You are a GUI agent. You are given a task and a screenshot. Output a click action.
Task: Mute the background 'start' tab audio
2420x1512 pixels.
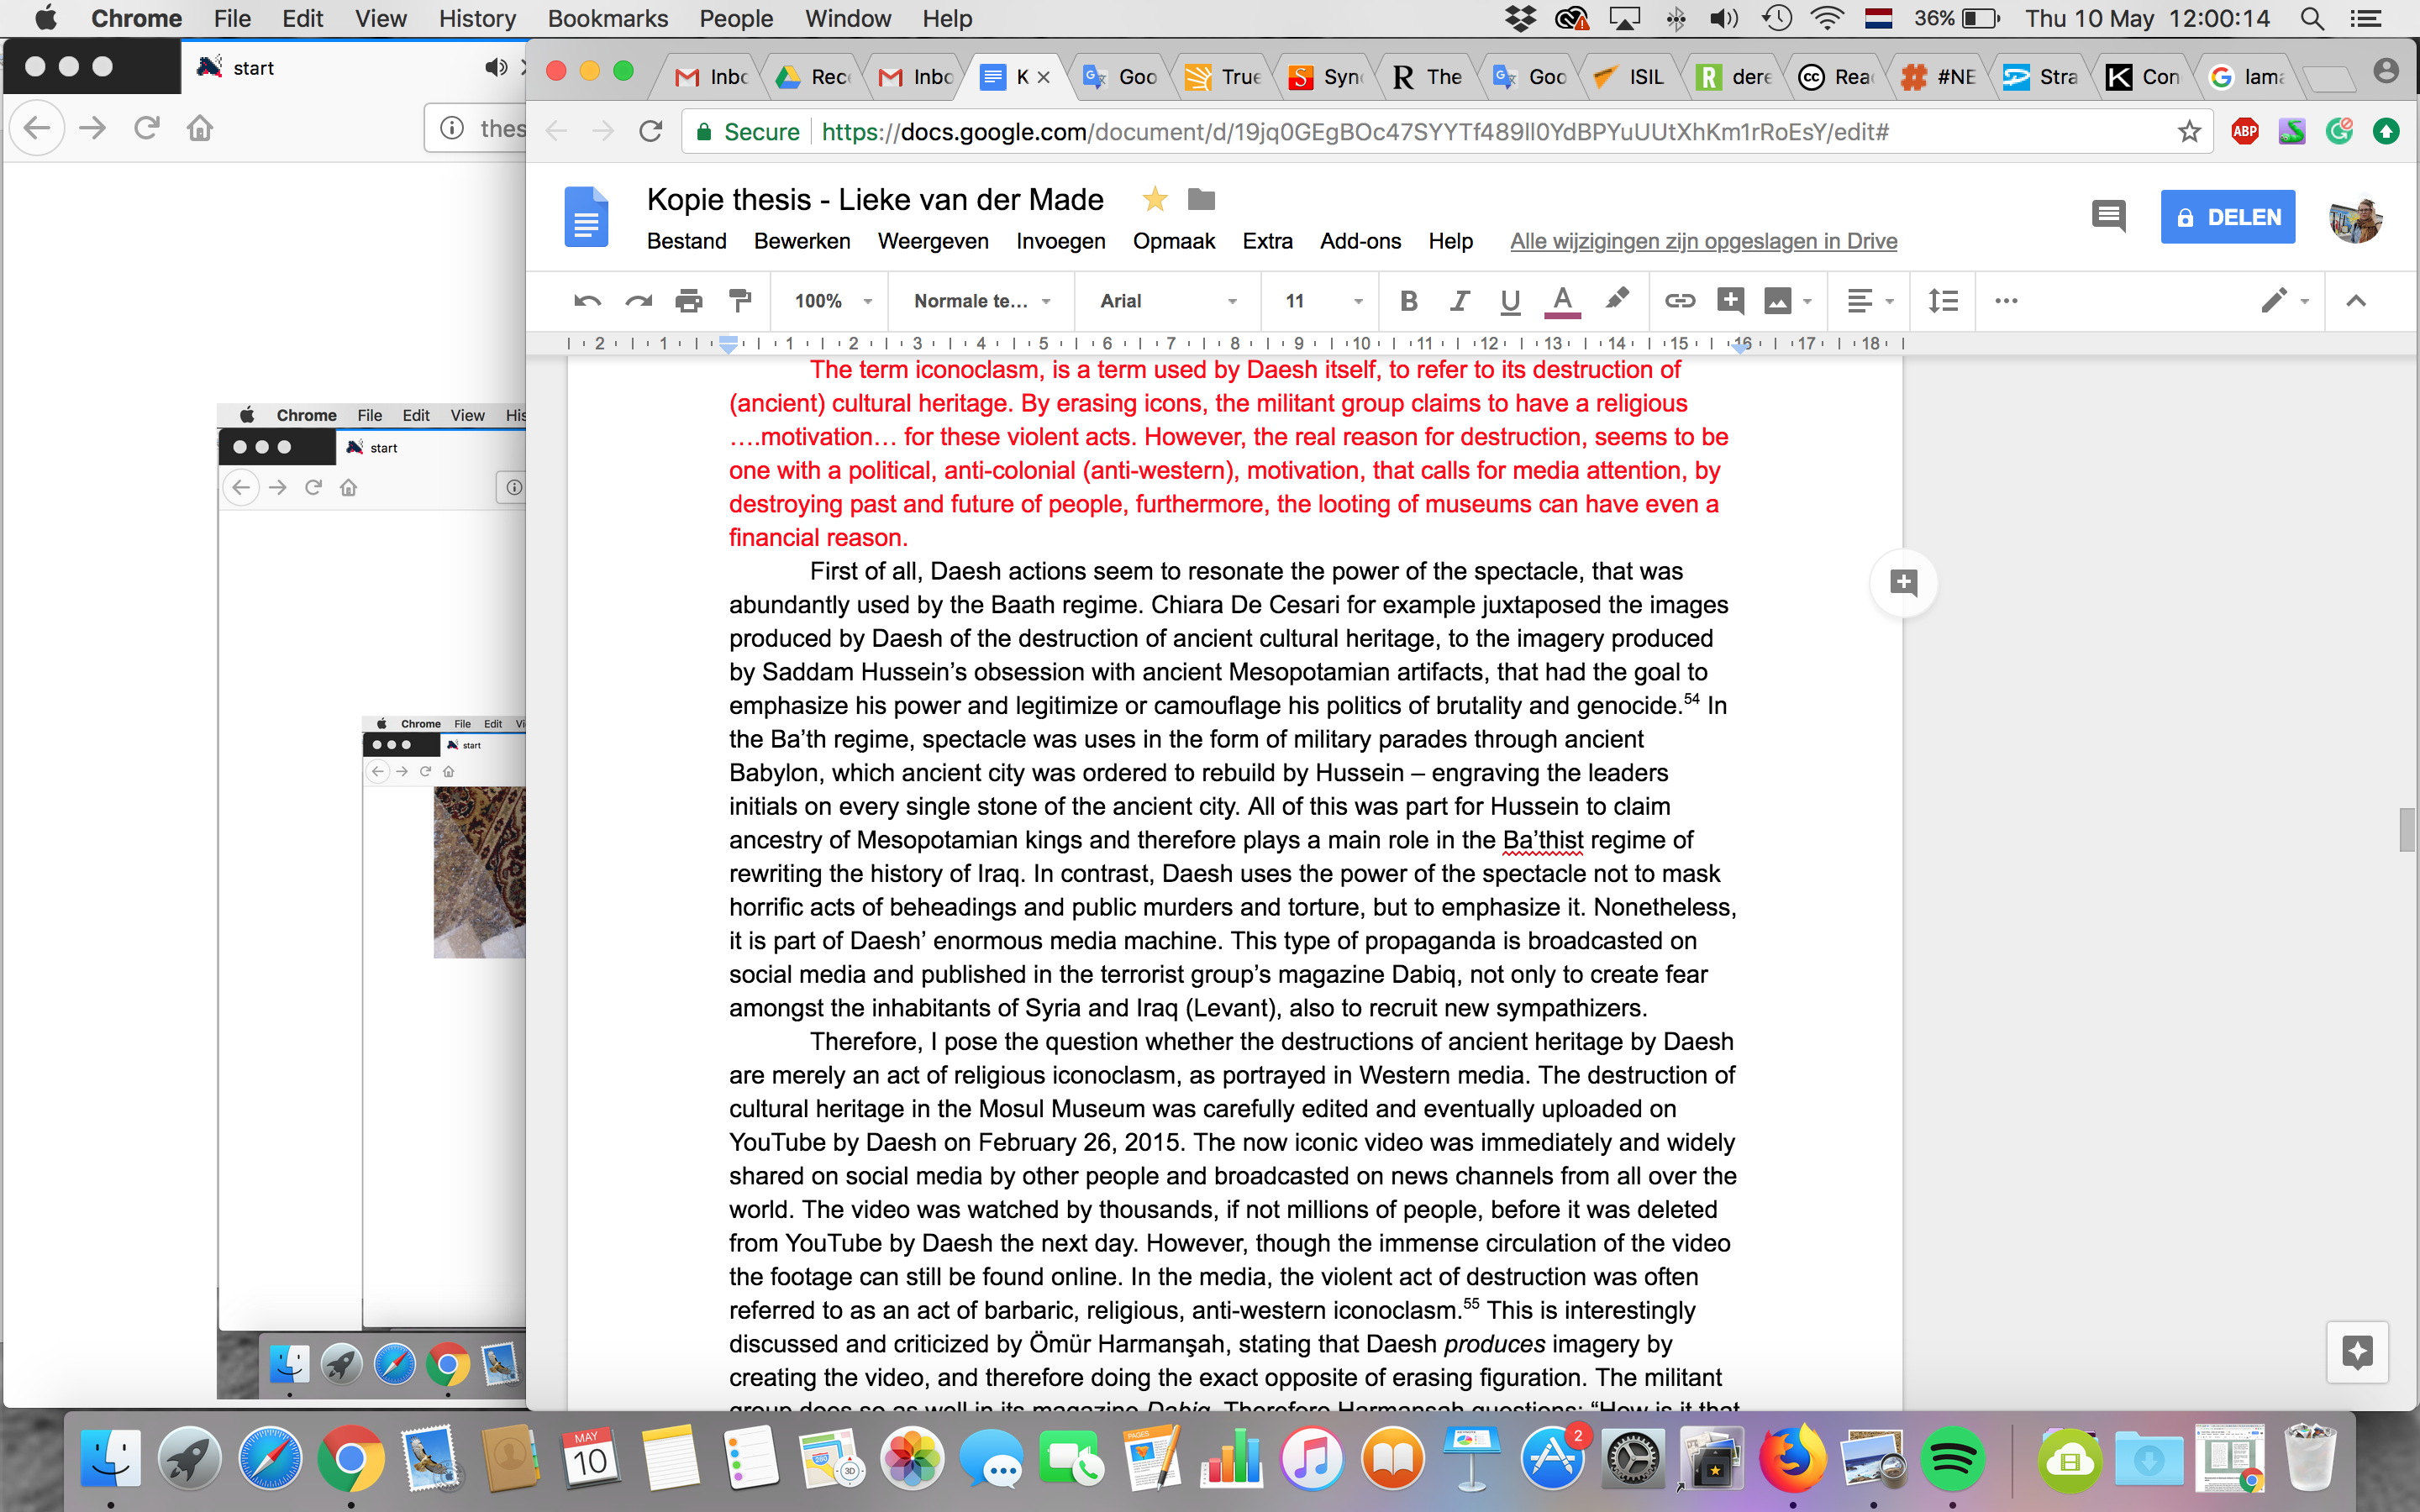tap(495, 67)
